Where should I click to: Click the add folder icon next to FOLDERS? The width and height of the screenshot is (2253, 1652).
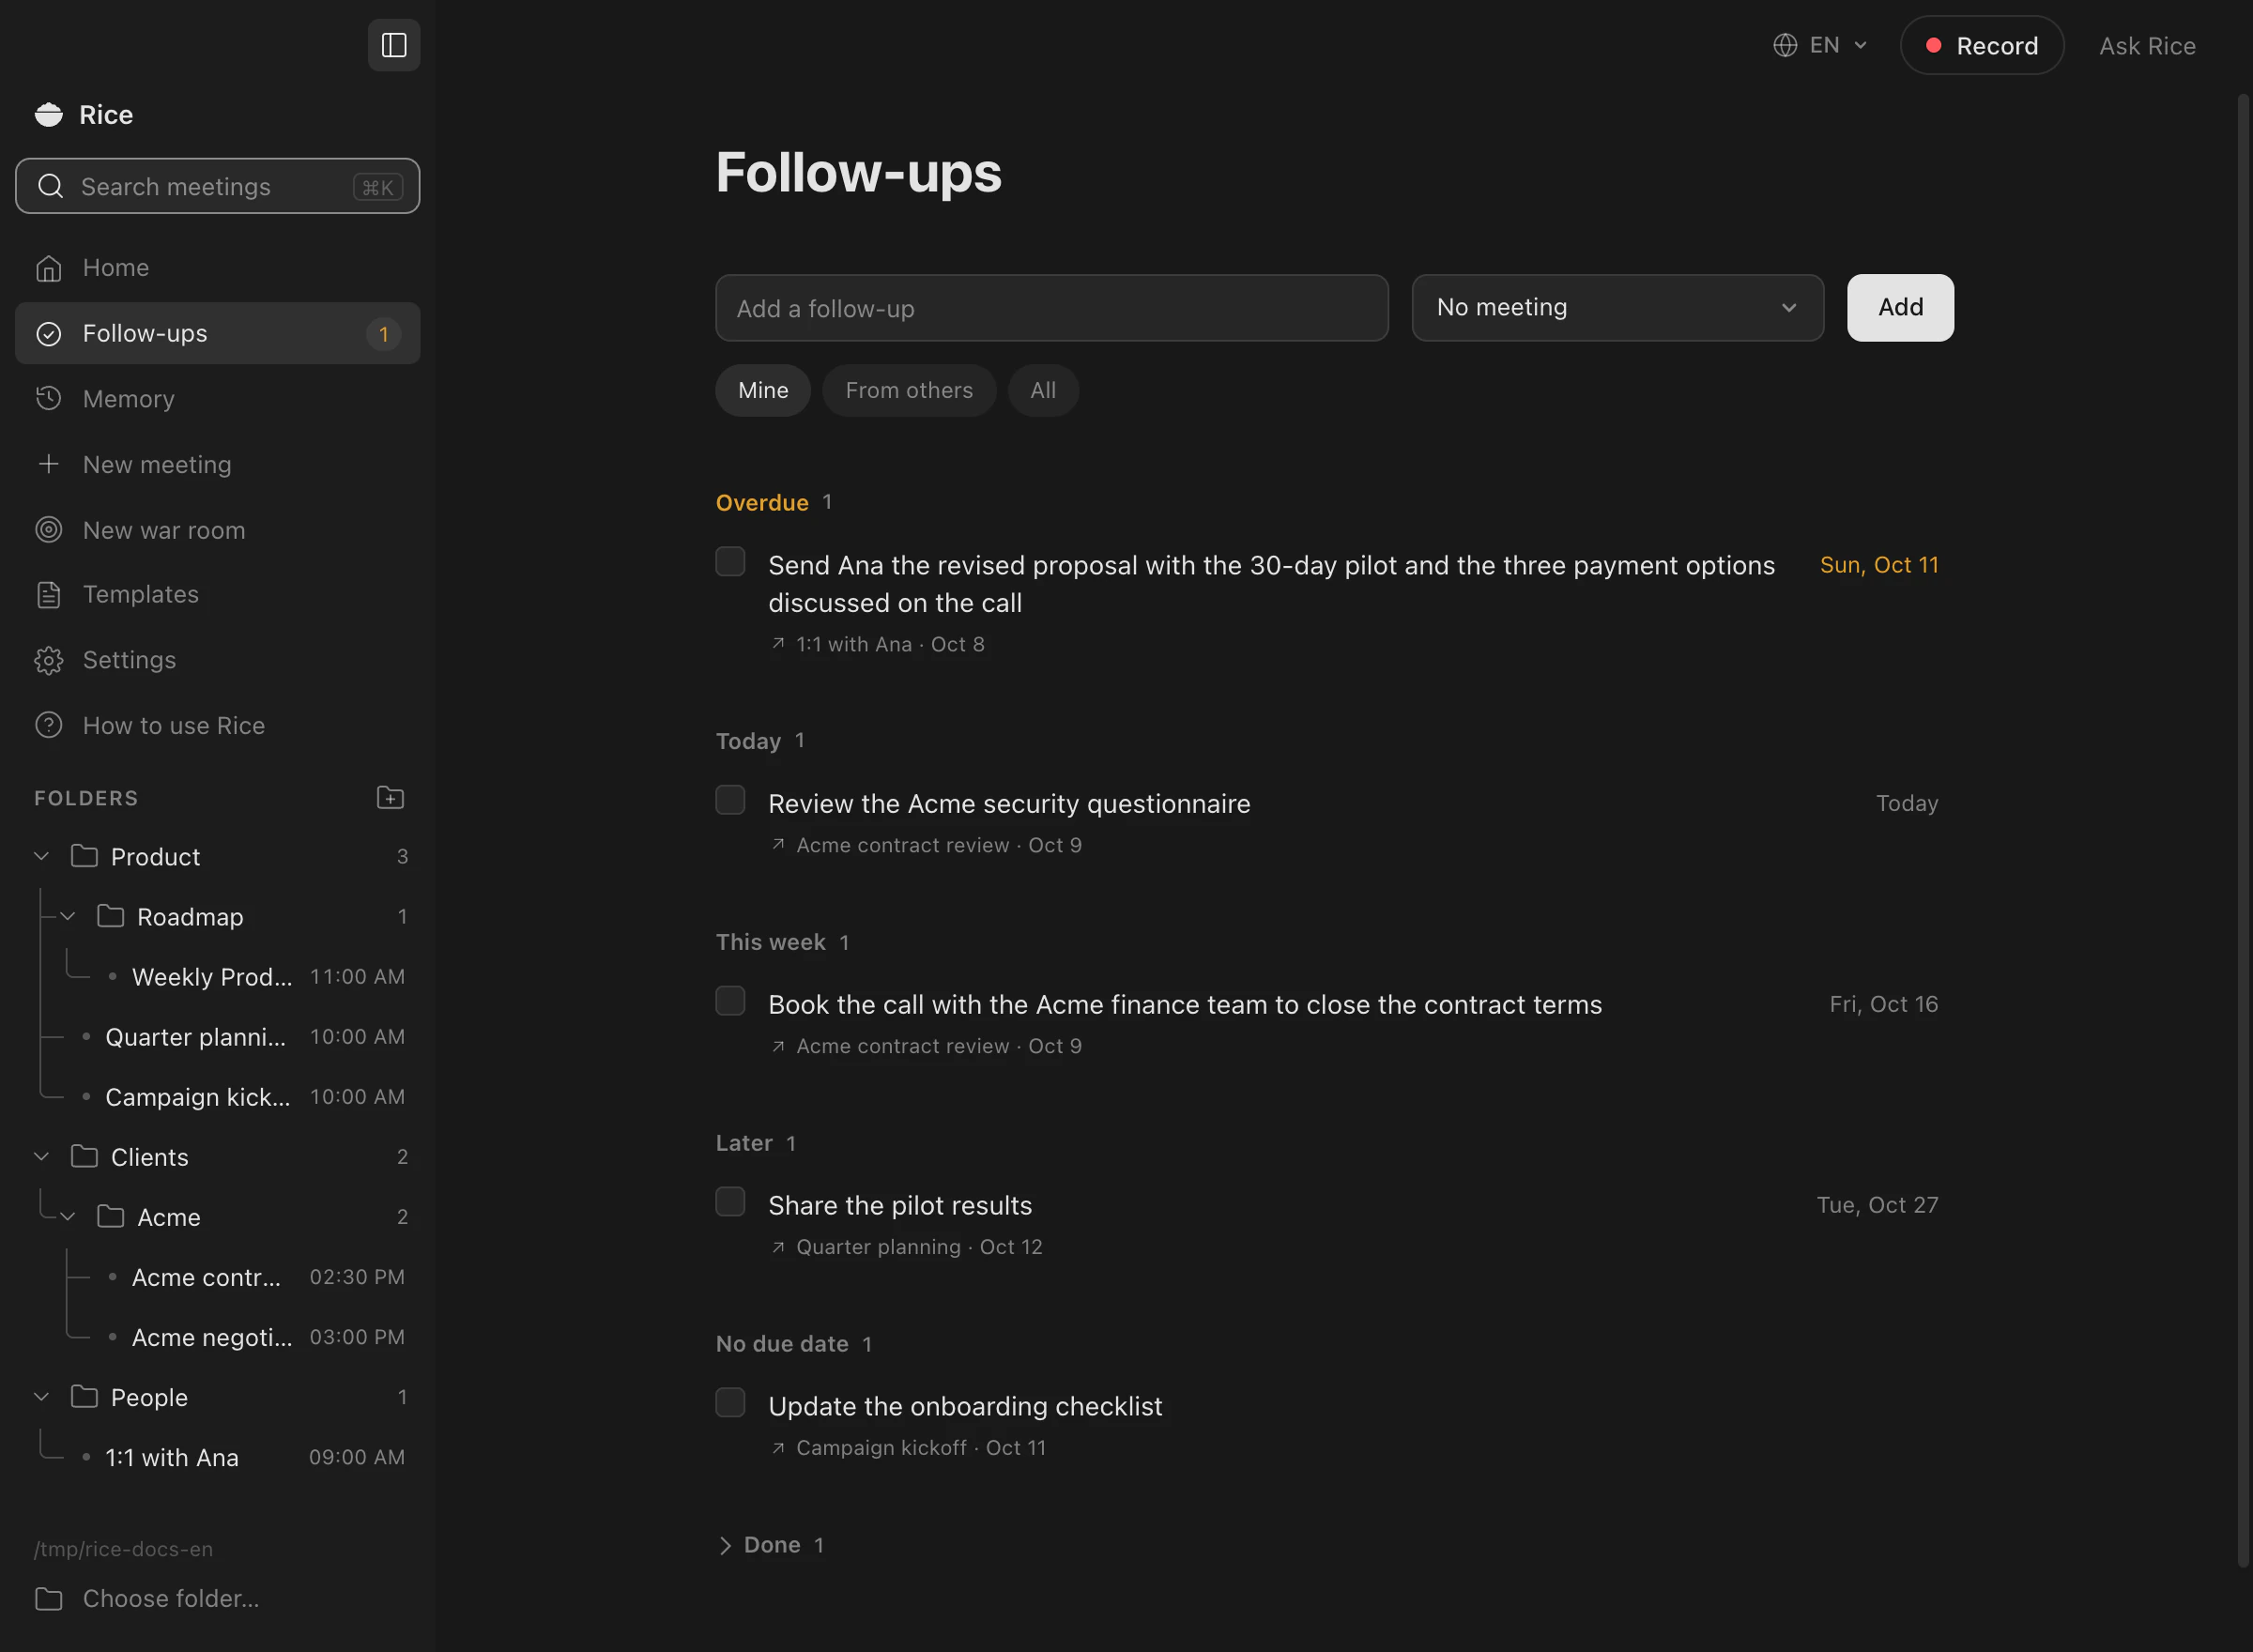click(390, 797)
